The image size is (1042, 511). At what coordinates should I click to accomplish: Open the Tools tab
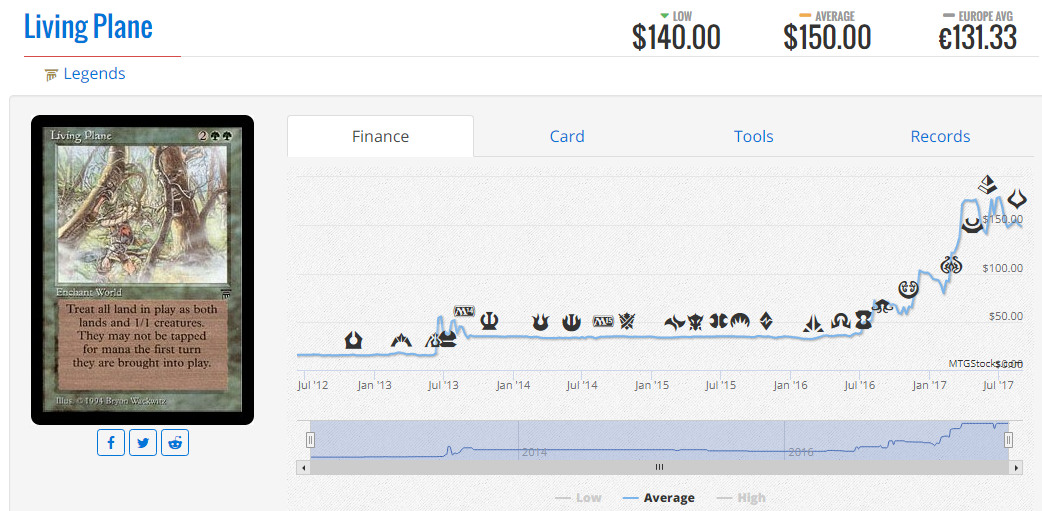coord(754,136)
